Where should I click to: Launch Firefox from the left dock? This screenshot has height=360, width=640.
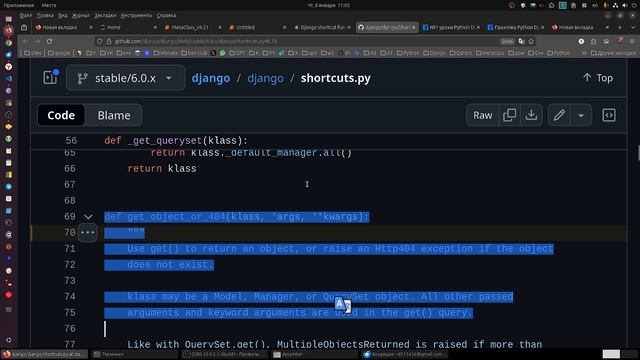(9, 30)
